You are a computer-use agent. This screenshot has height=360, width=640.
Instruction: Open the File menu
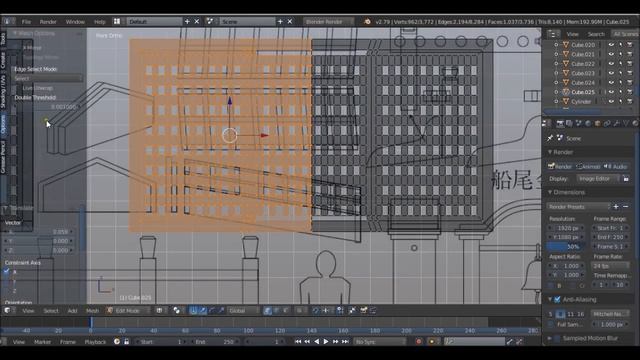click(x=26, y=22)
